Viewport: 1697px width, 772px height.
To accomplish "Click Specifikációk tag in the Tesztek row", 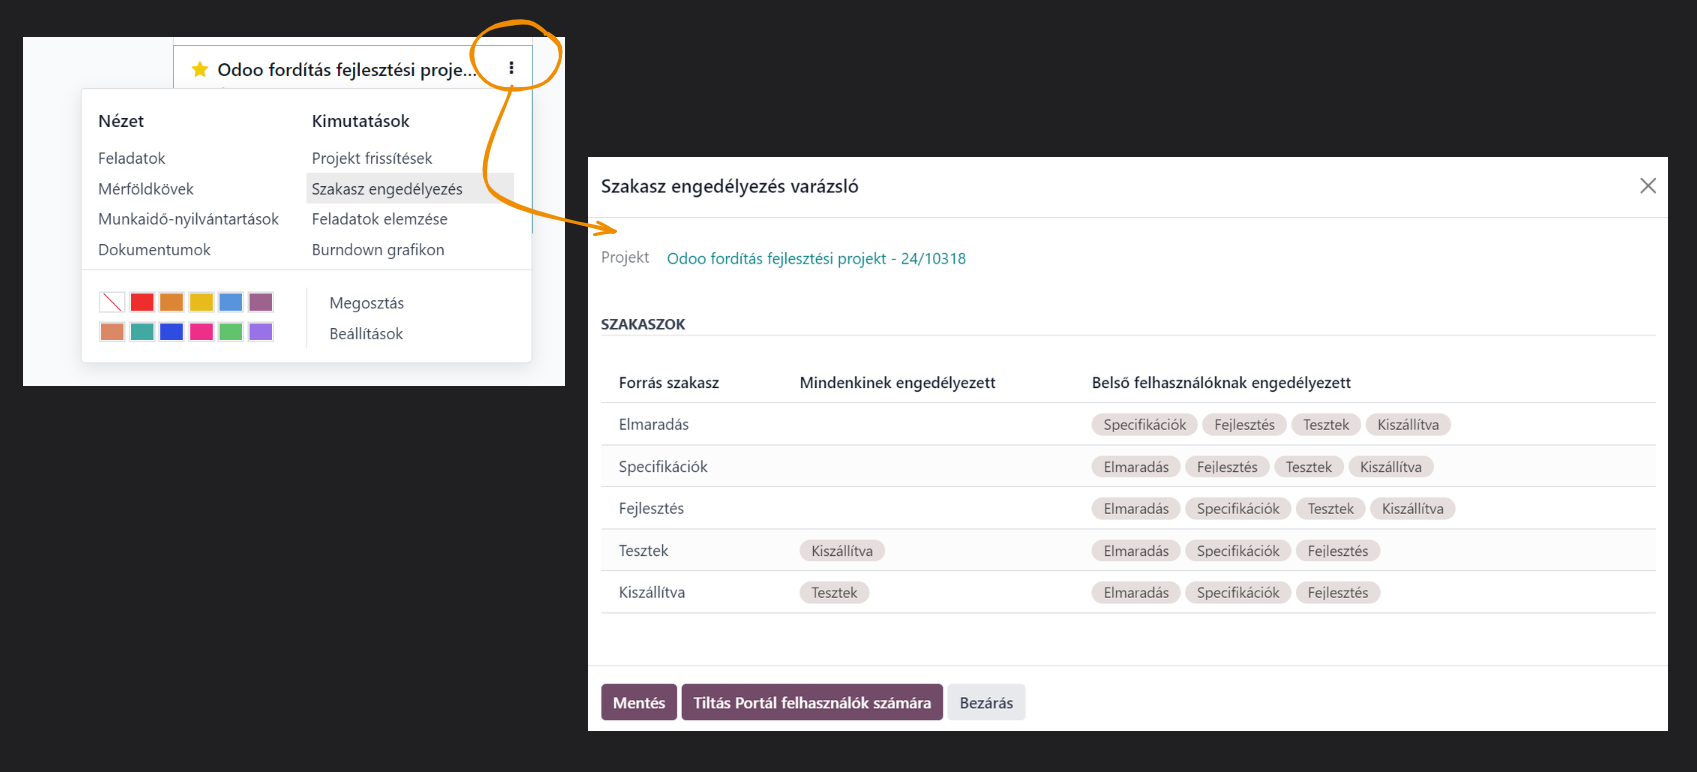I will tap(1238, 551).
